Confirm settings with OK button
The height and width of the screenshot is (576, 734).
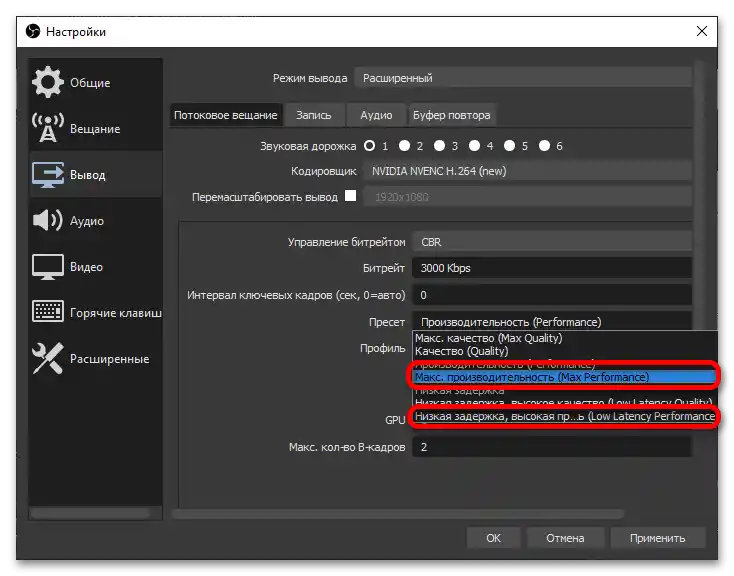coord(493,538)
